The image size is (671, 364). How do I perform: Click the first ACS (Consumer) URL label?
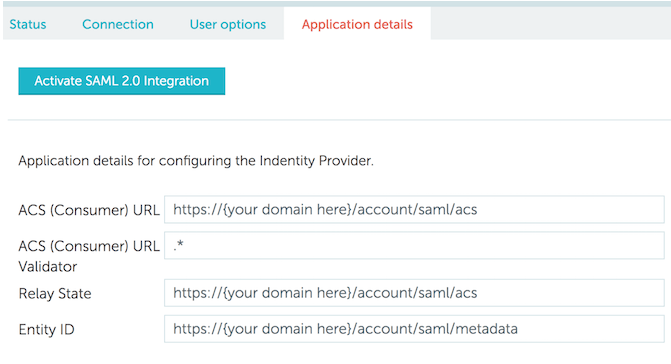(89, 210)
